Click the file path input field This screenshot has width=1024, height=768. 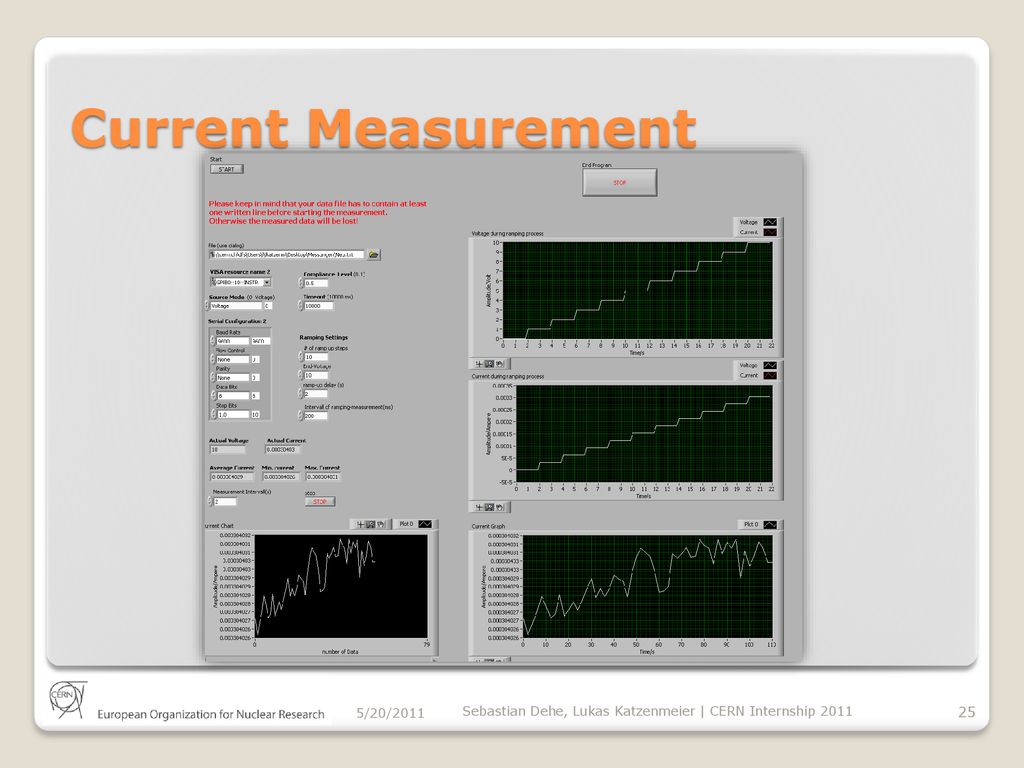point(286,254)
